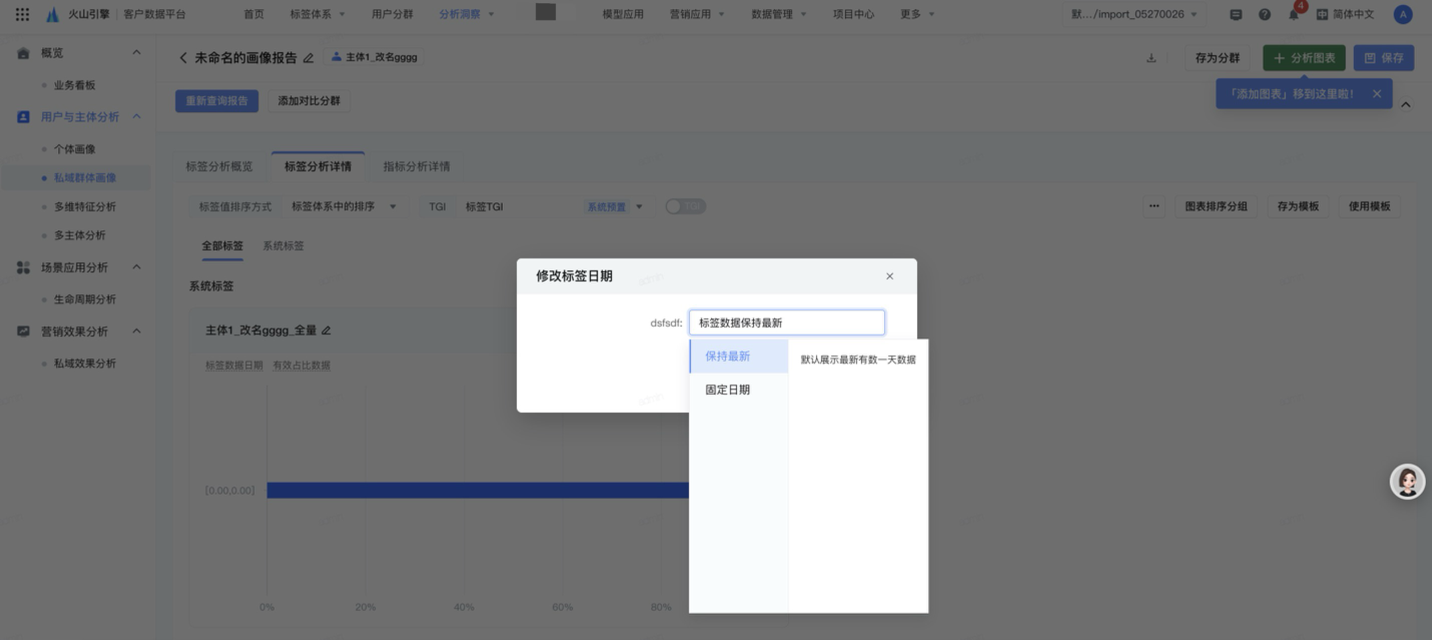
Task: Switch to the 指标分析详情 tab
Action: pyautogui.click(x=416, y=166)
